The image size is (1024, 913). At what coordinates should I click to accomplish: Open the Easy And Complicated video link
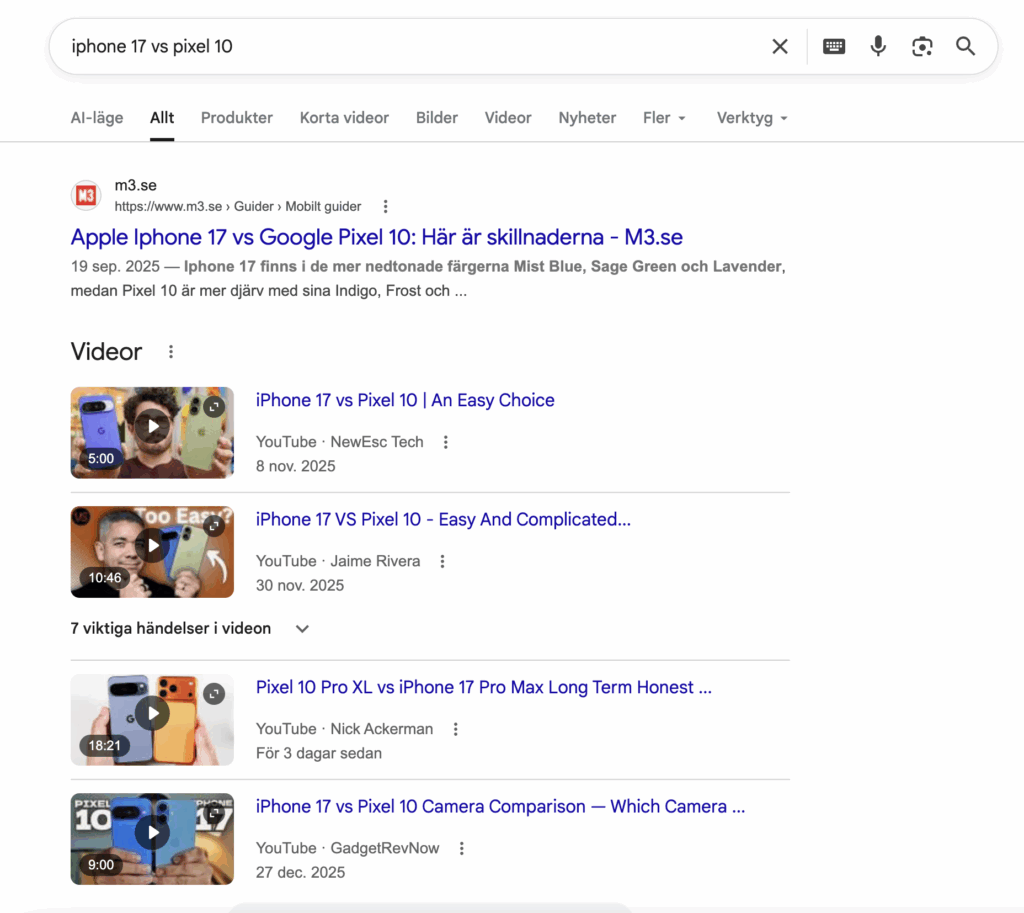pyautogui.click(x=443, y=519)
